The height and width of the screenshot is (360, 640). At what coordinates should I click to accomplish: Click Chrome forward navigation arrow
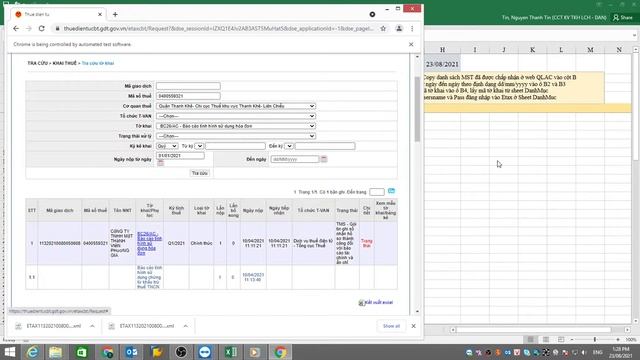29,29
